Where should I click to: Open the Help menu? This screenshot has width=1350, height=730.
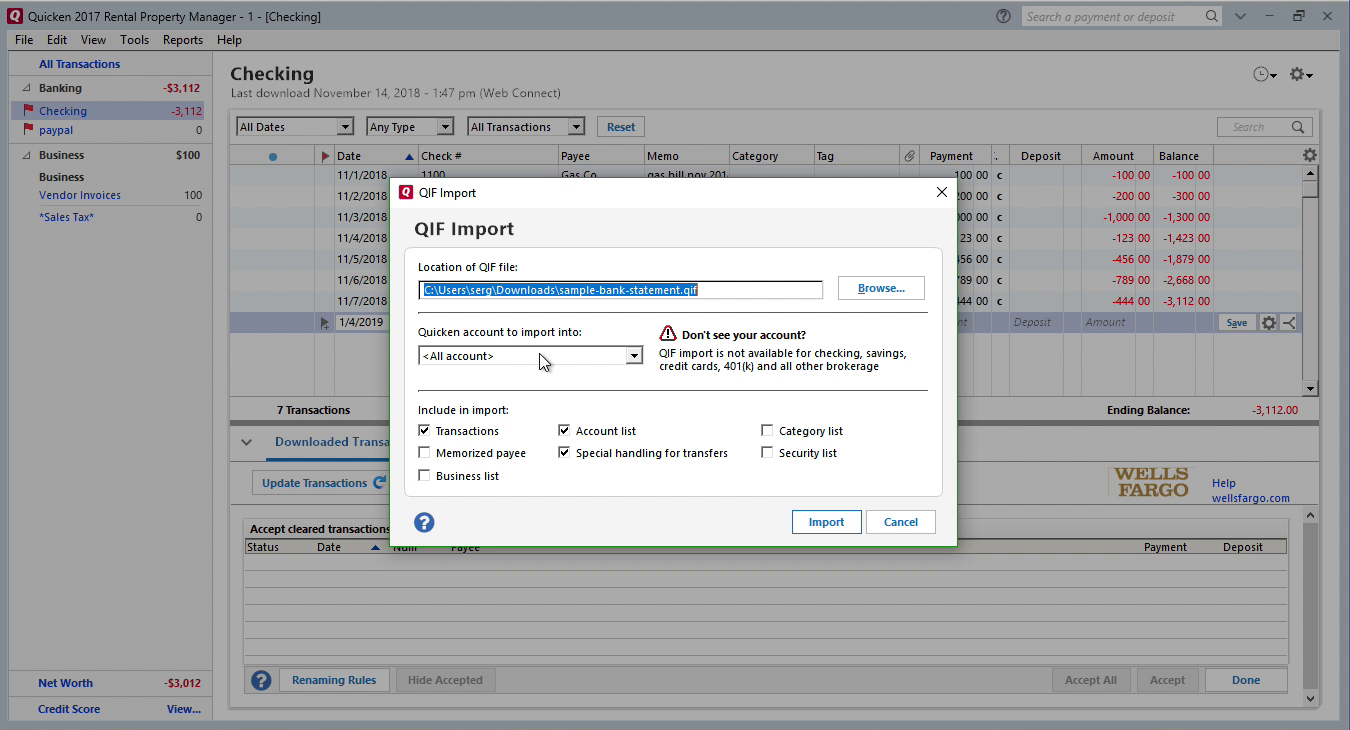pos(229,40)
